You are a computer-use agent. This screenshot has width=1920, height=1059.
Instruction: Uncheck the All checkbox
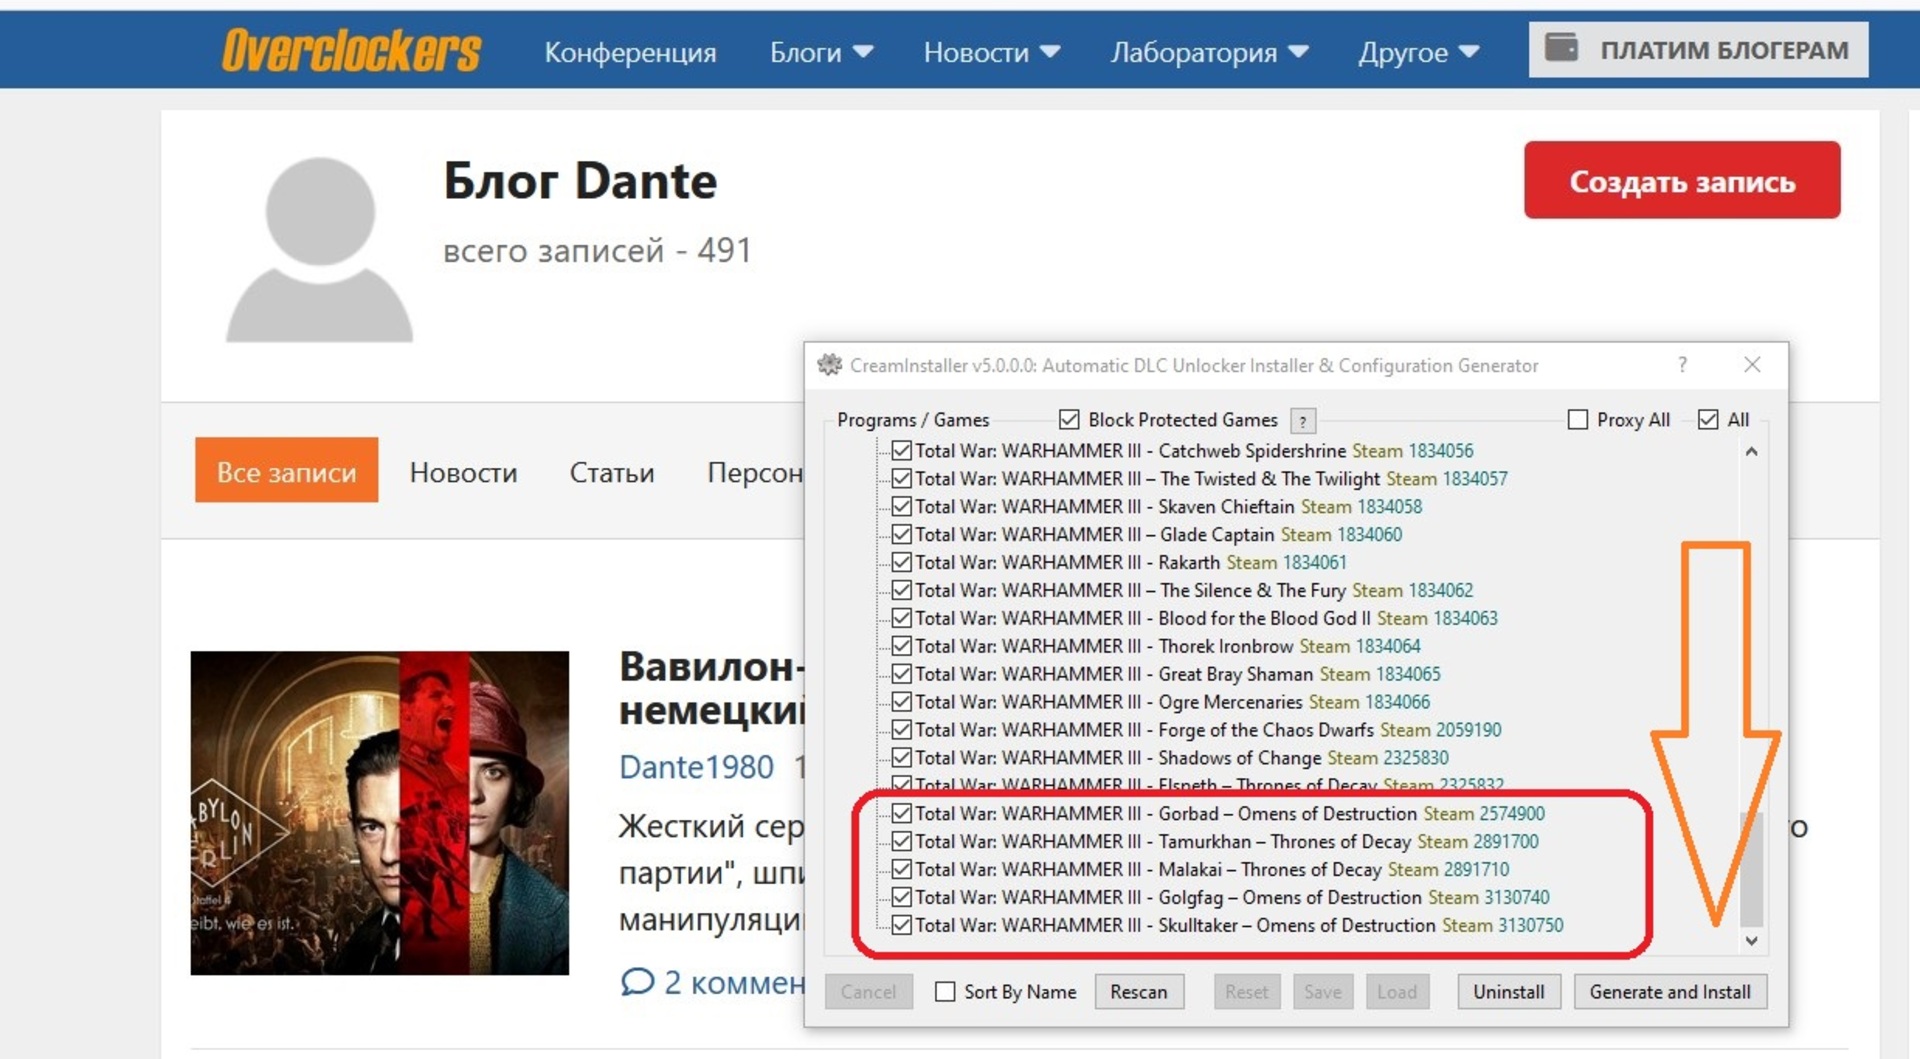1708,420
